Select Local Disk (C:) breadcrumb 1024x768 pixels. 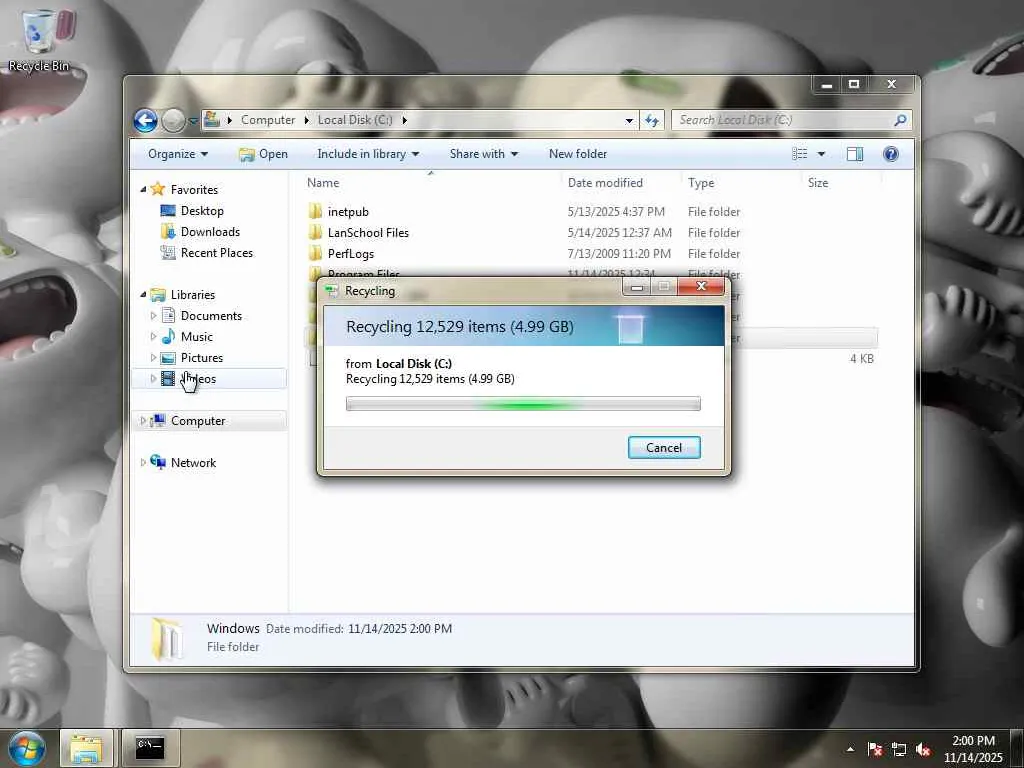click(x=355, y=120)
